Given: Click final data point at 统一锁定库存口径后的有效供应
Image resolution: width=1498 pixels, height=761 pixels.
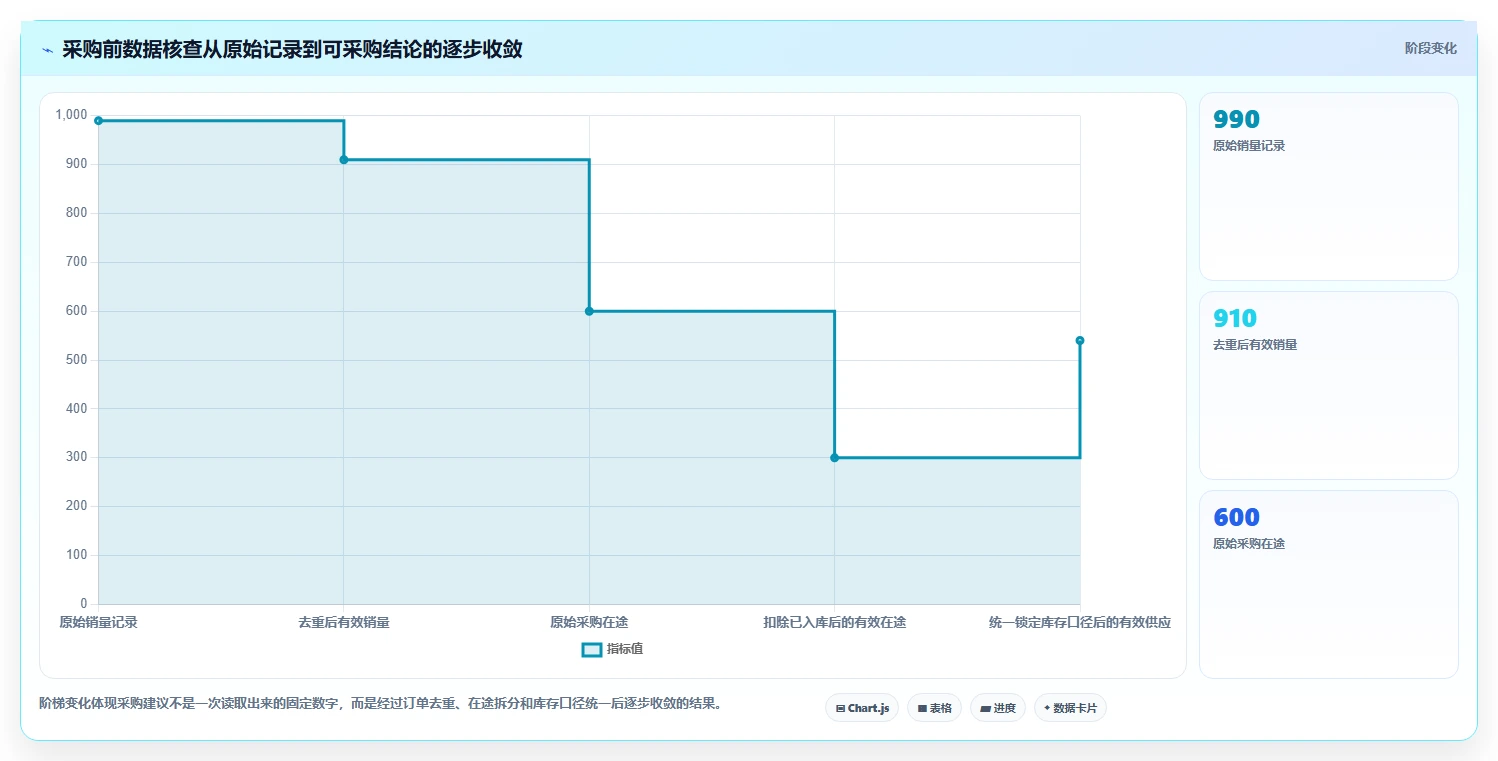Looking at the screenshot, I should (1080, 341).
